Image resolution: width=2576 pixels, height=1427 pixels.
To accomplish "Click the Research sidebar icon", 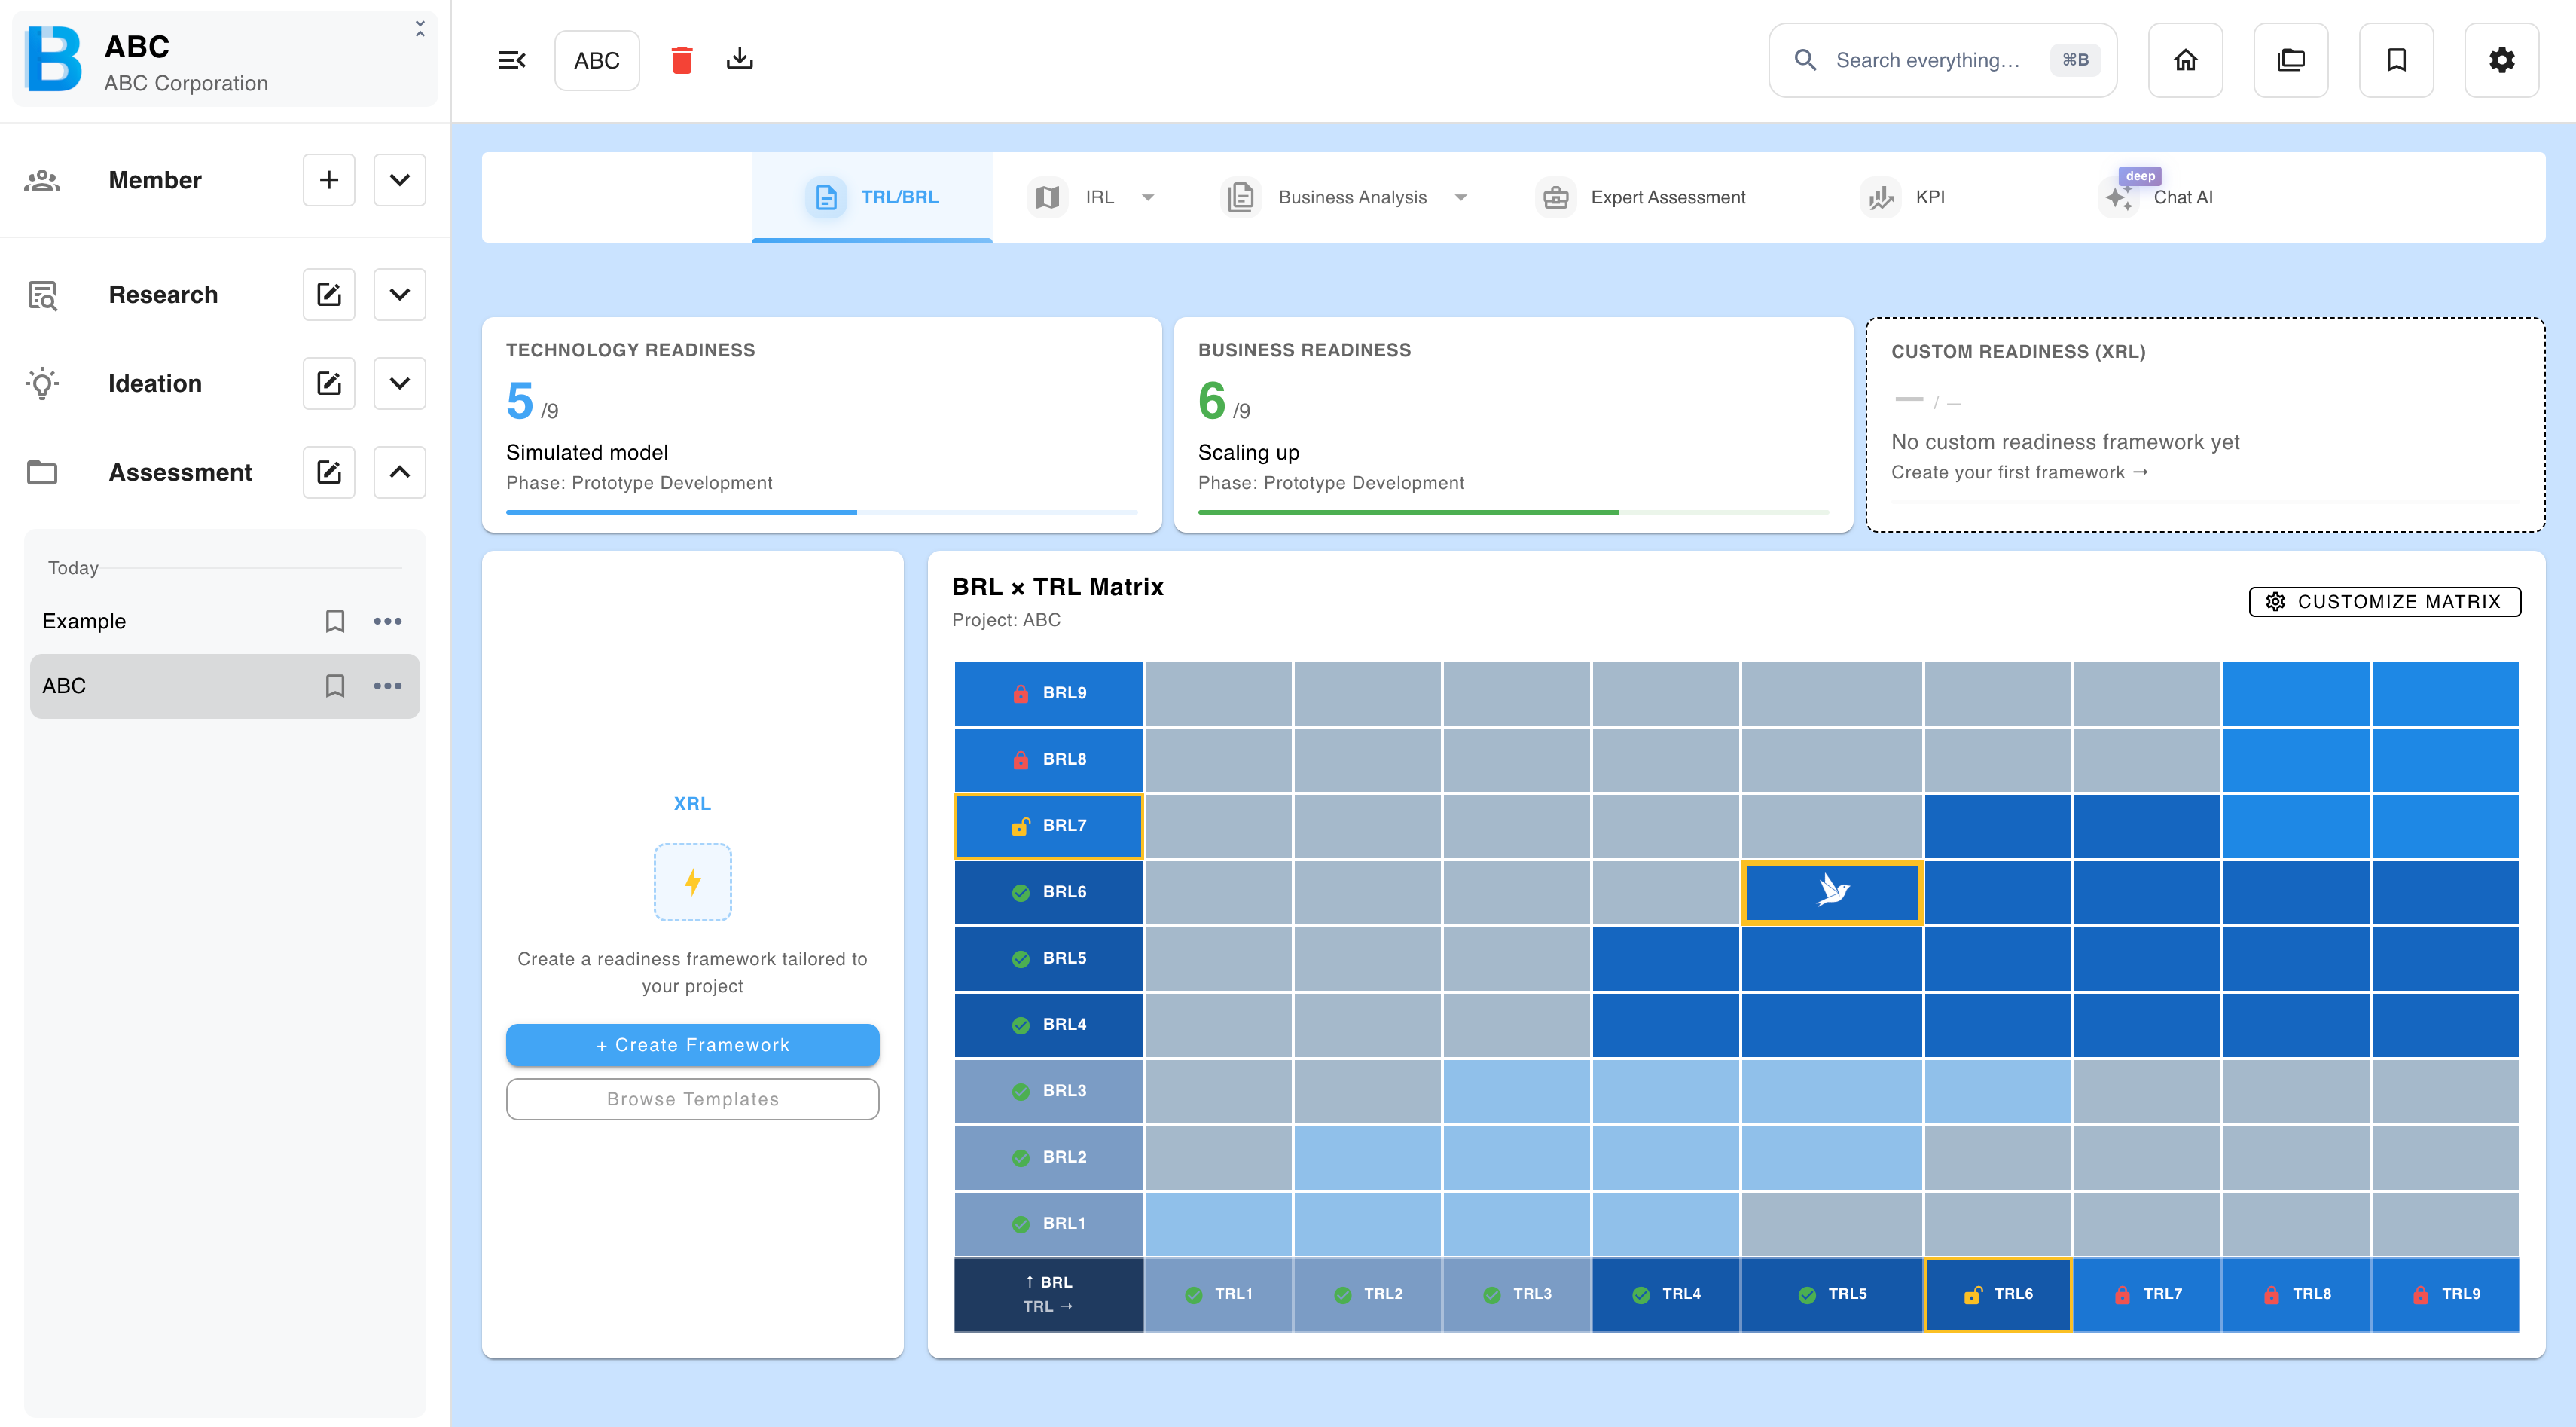I will coord(42,295).
